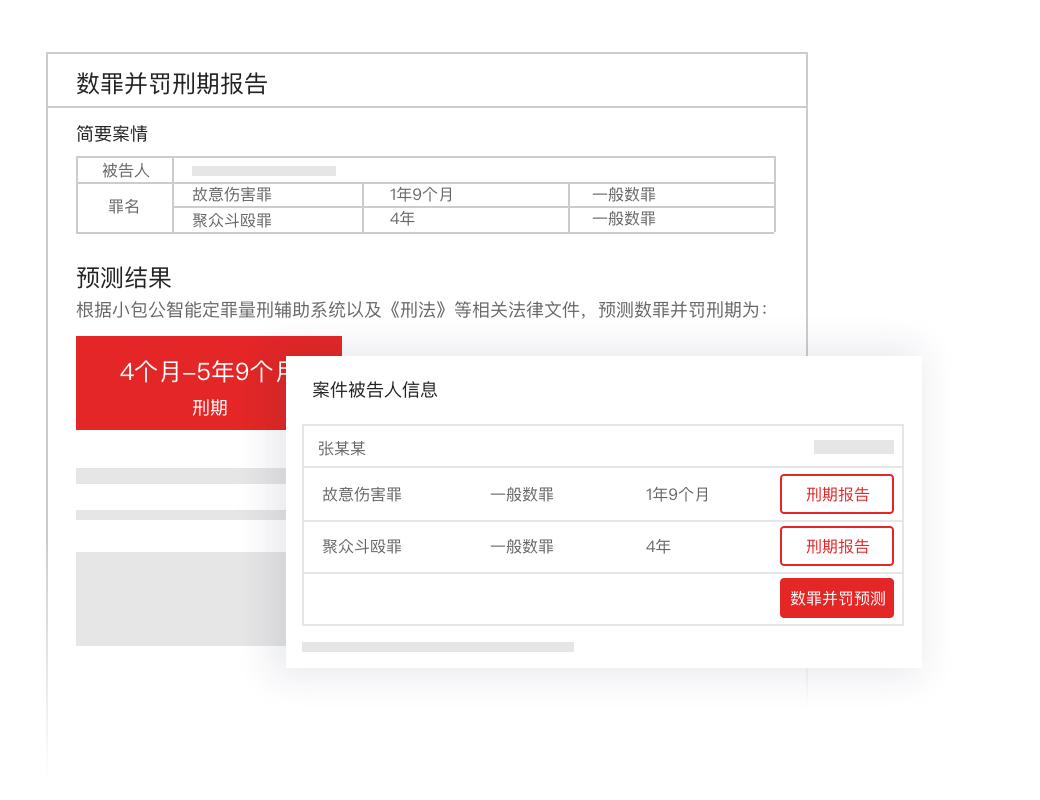Click the 案件被告人信息 card heading
Screen dimensions: 1040x800
tap(374, 390)
